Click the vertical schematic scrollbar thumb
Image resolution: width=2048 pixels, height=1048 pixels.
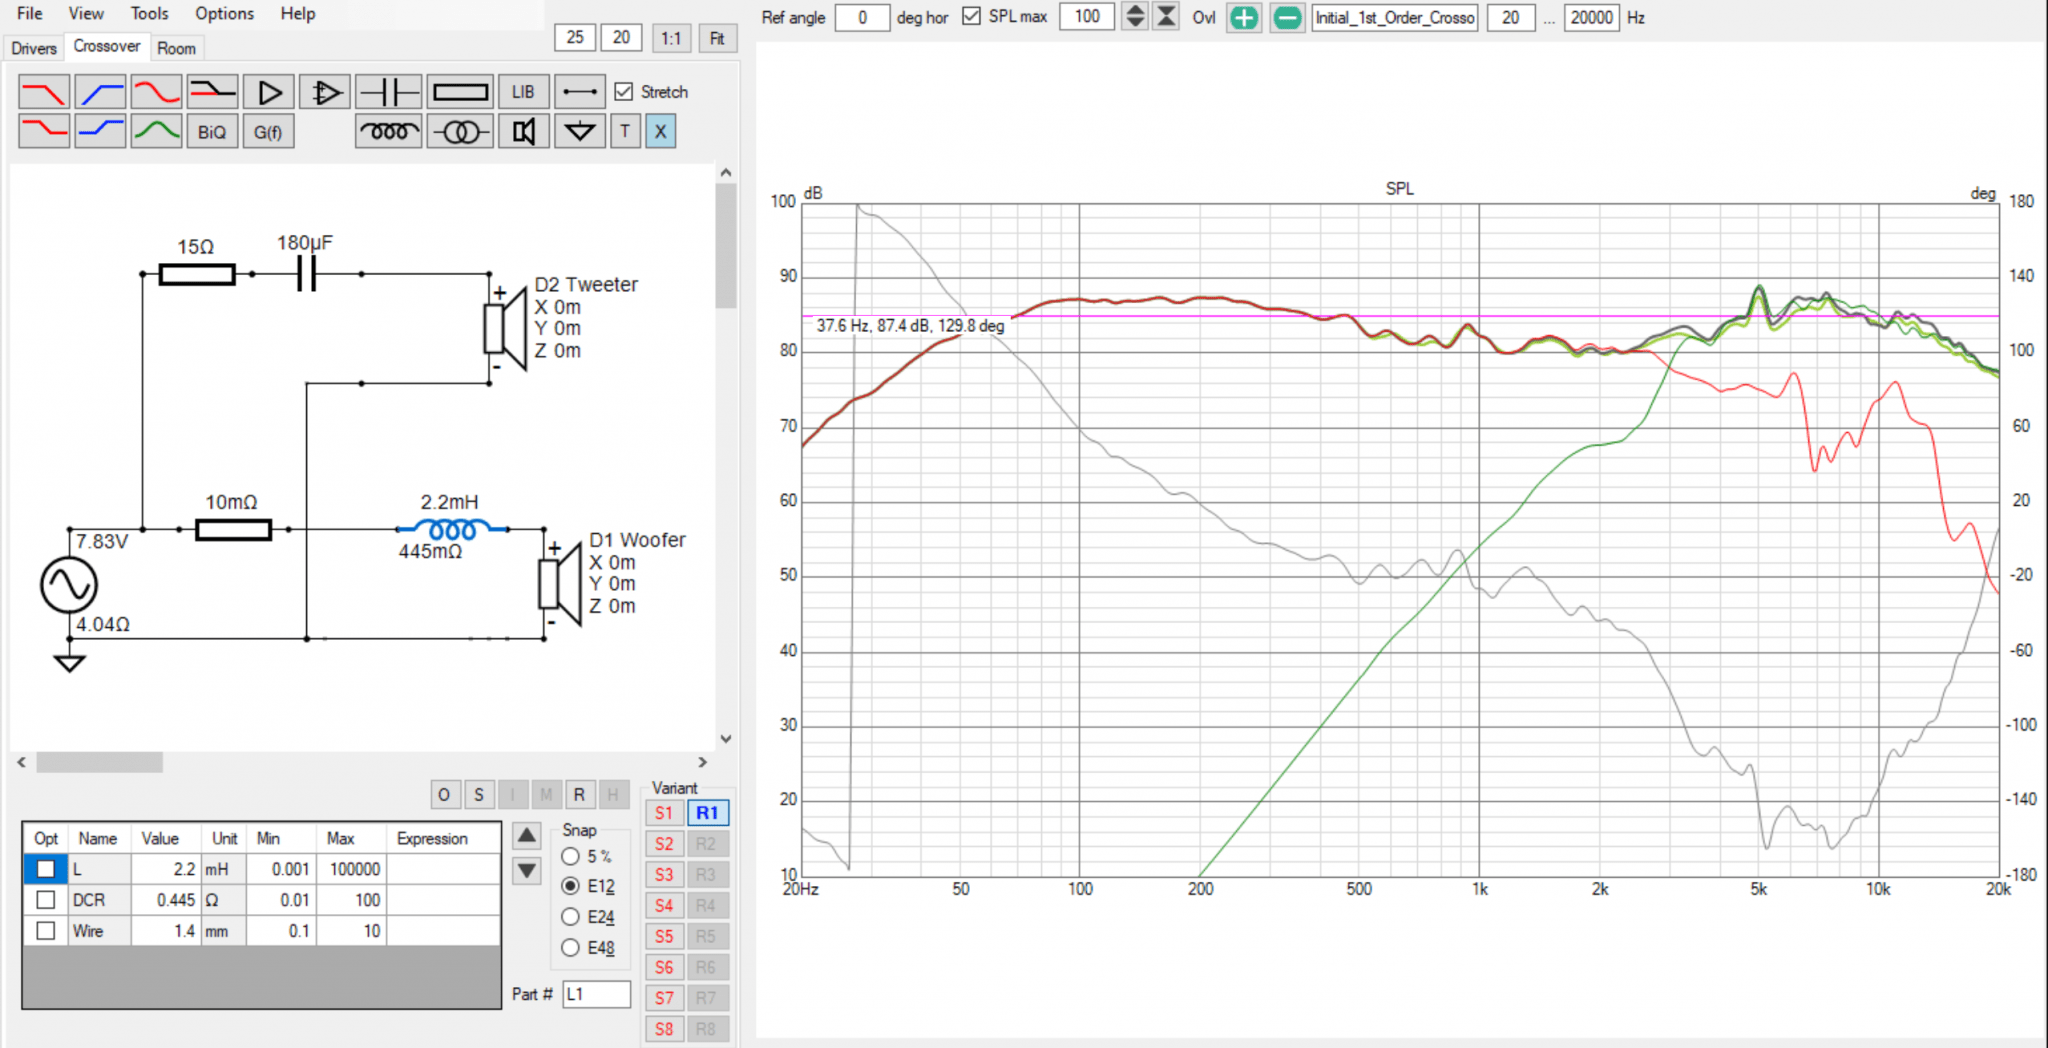click(726, 246)
